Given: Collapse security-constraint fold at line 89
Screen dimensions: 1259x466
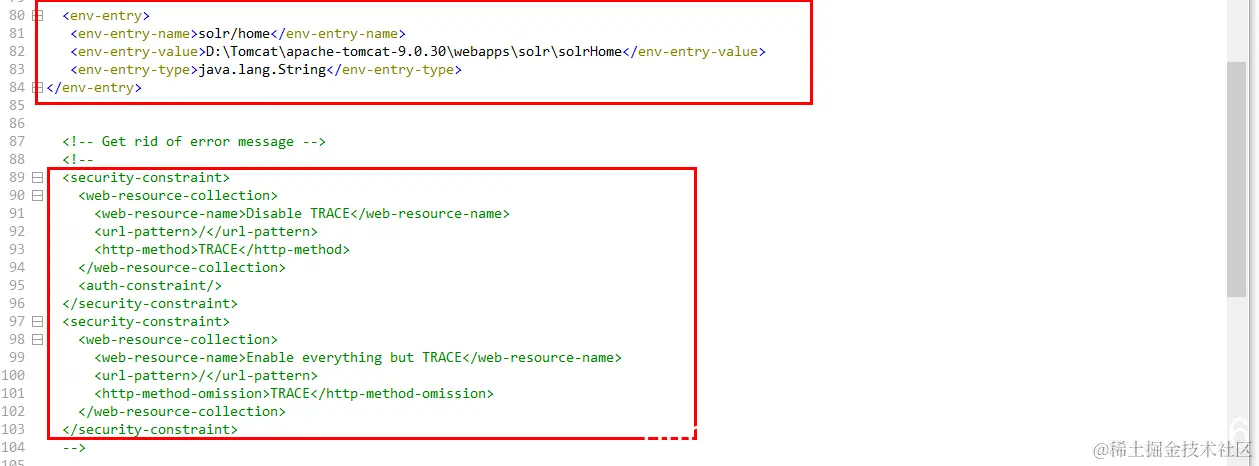Looking at the screenshot, I should click(38, 178).
